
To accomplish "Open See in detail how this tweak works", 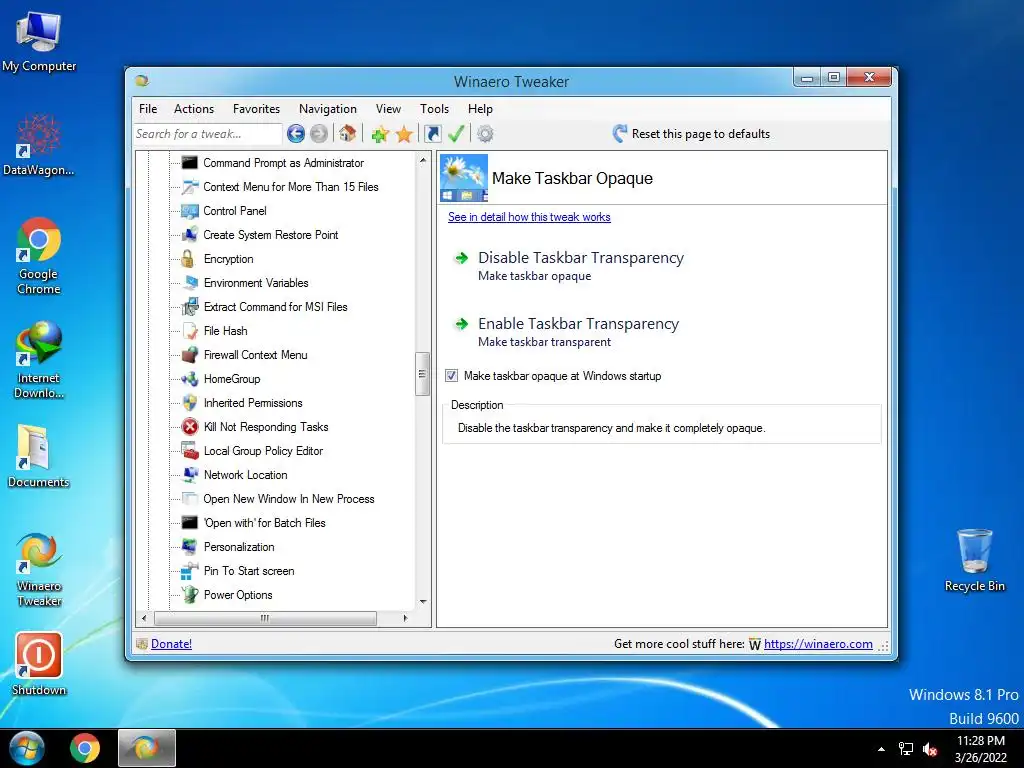I will 529,217.
